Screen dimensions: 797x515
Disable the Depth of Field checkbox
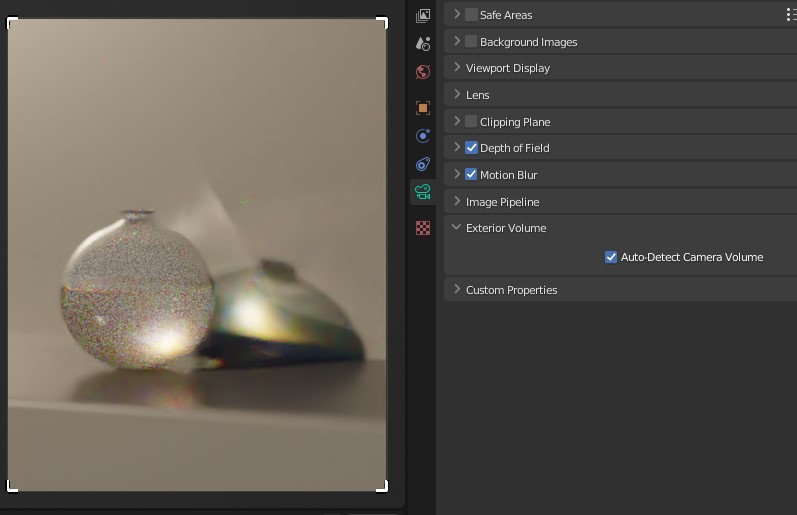[x=471, y=148]
